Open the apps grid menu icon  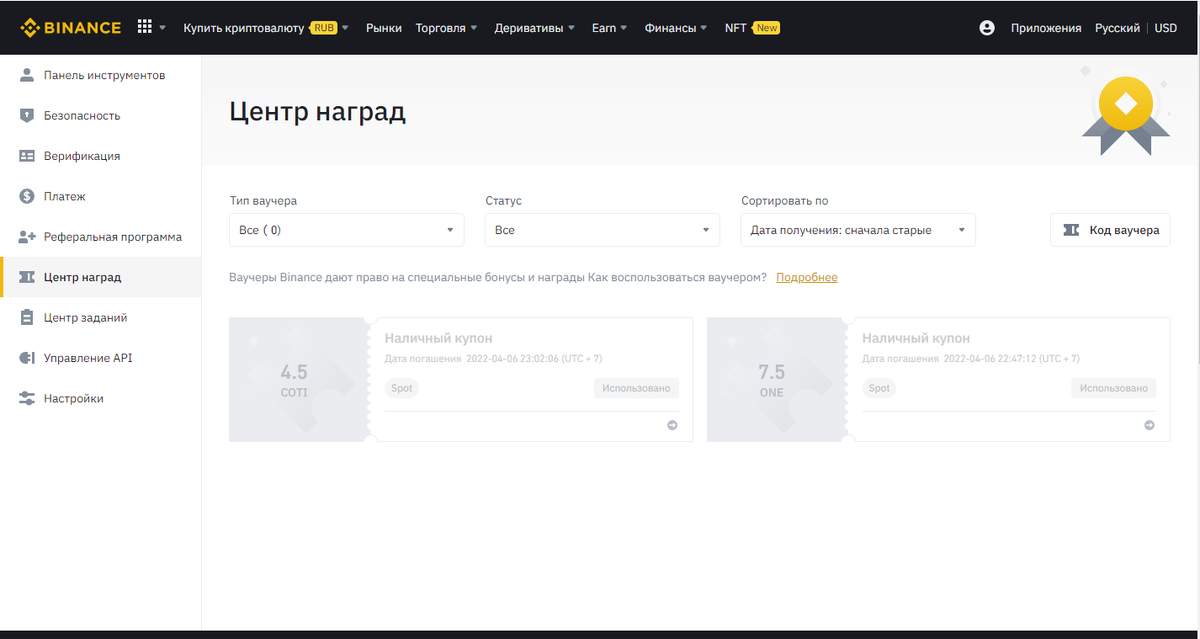145,27
